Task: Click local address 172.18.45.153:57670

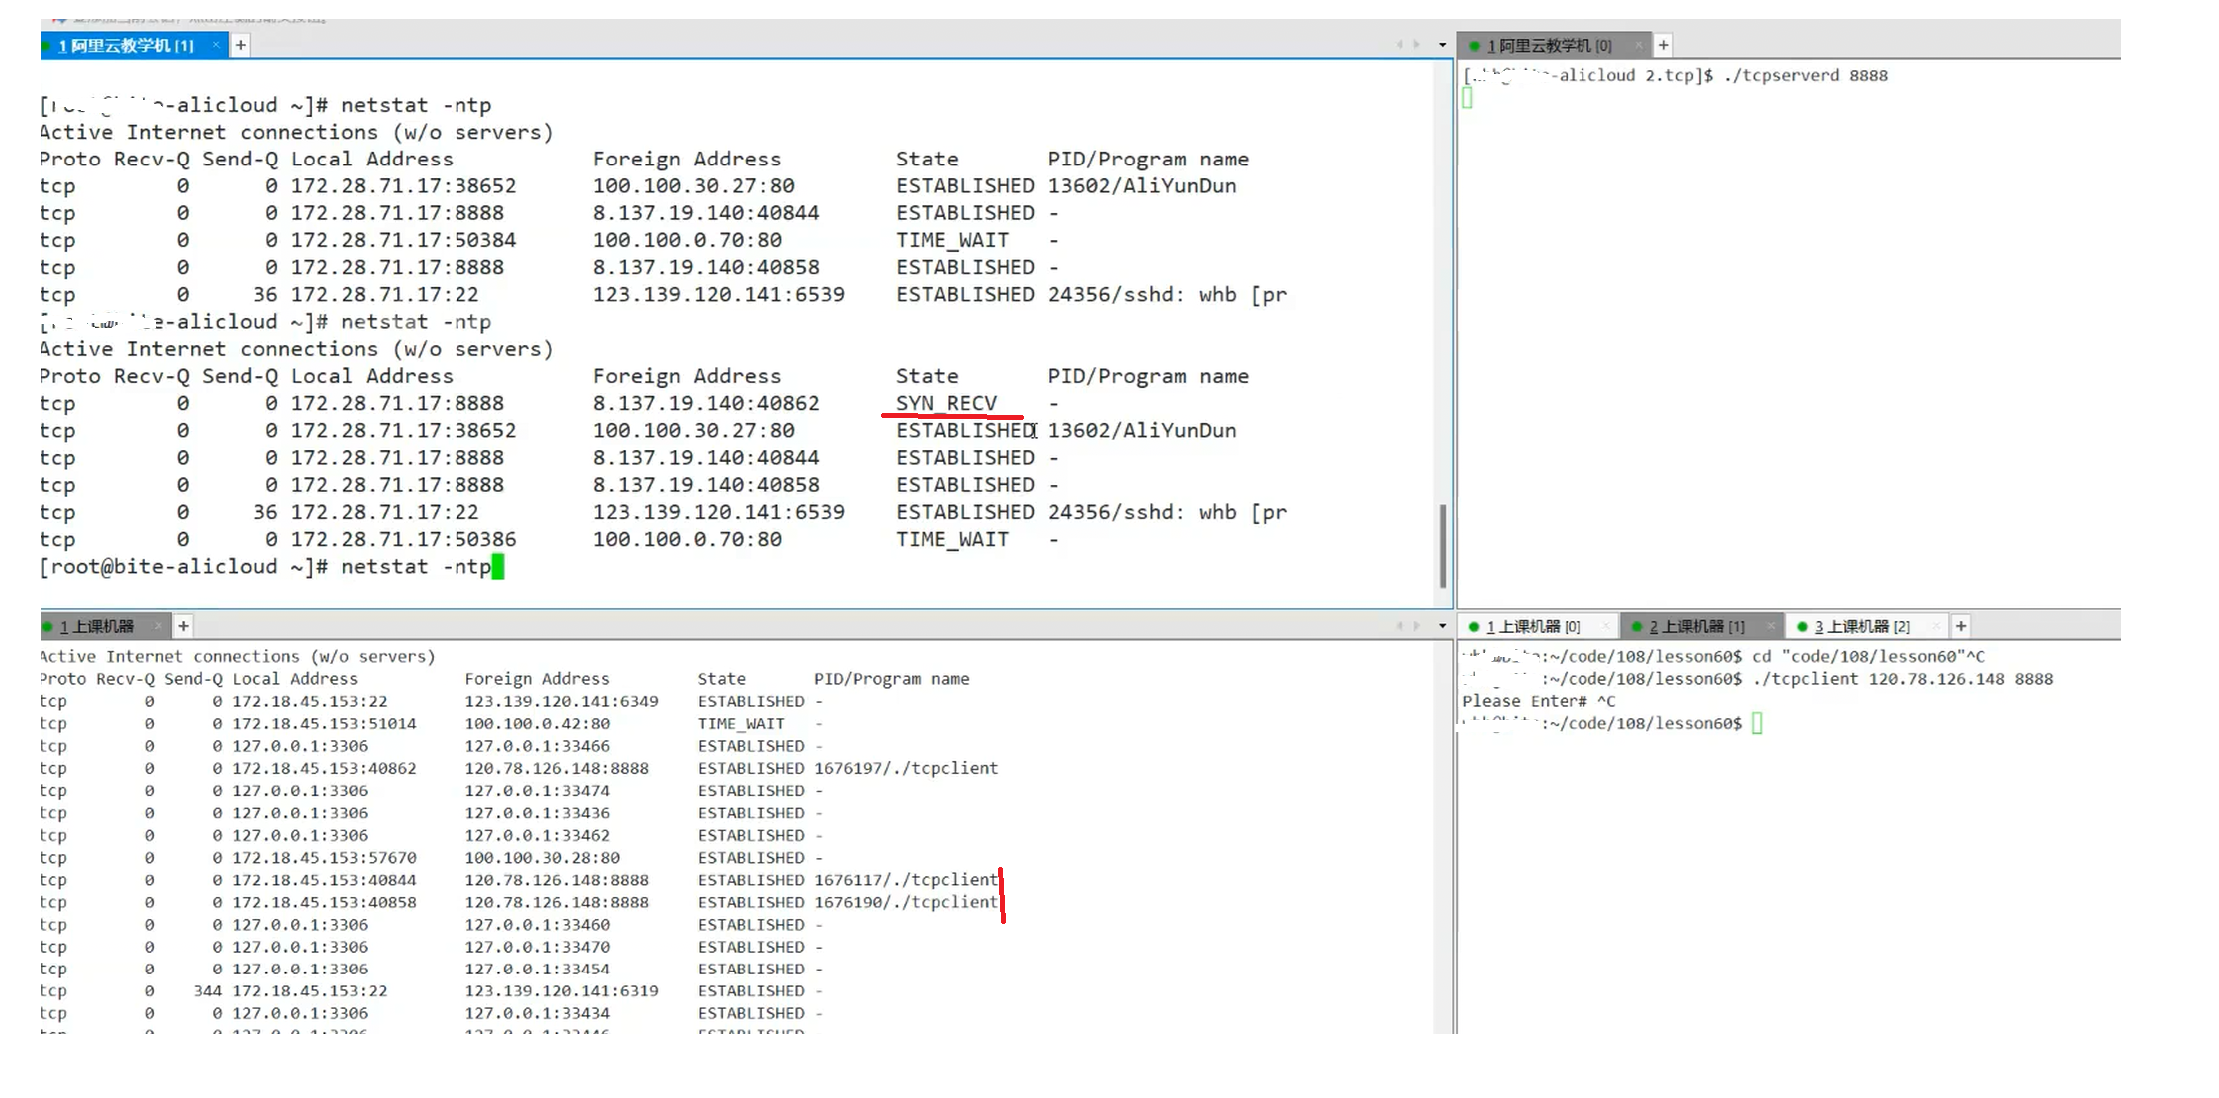Action: tap(324, 858)
